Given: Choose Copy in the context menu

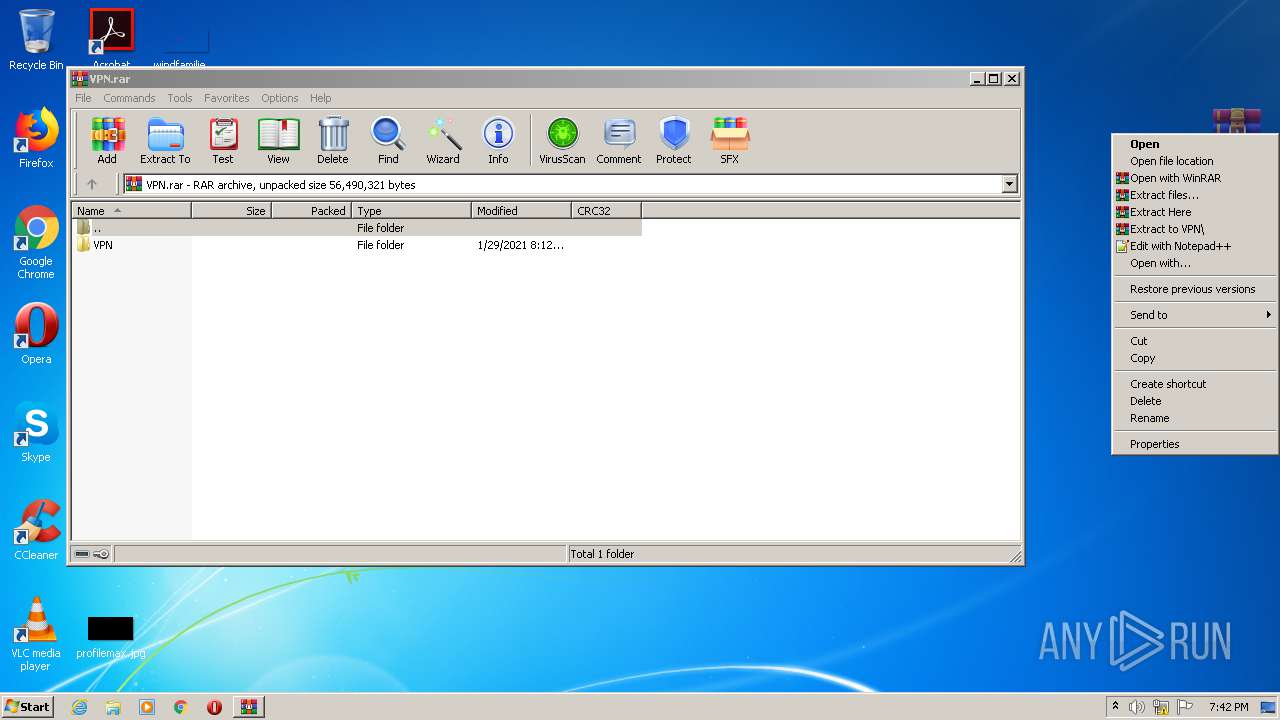Looking at the screenshot, I should click(1195, 358).
